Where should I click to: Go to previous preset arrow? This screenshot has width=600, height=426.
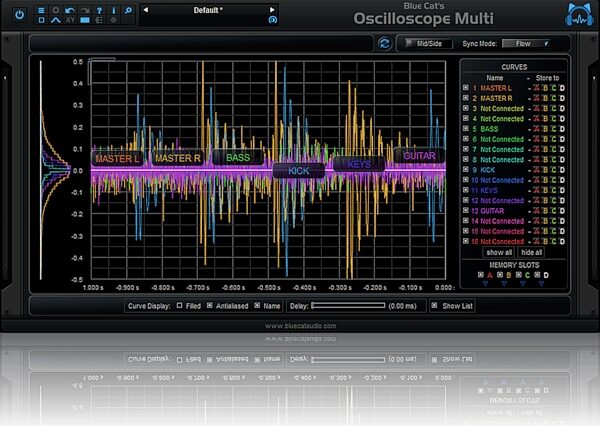click(x=146, y=10)
